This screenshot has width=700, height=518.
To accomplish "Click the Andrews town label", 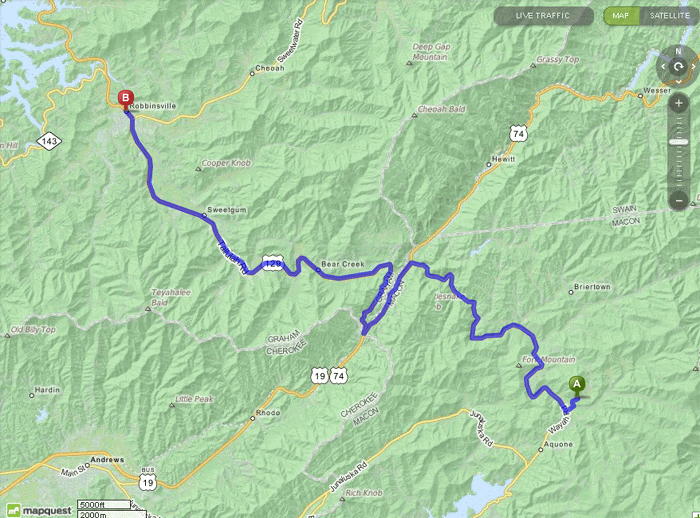I will pos(107,460).
